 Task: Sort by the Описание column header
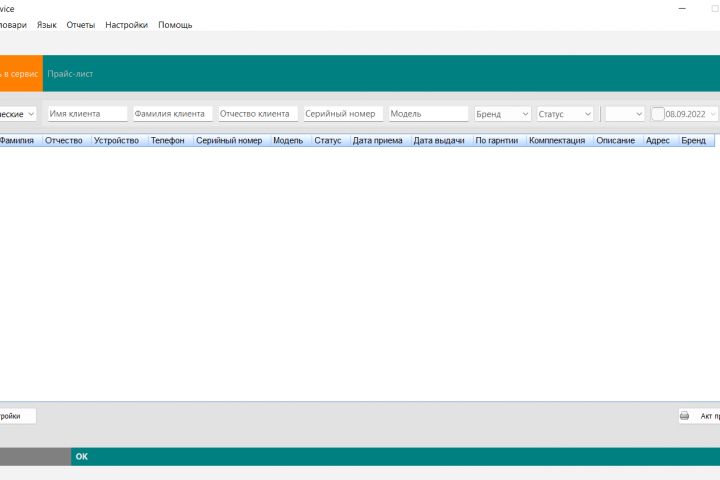tap(618, 141)
